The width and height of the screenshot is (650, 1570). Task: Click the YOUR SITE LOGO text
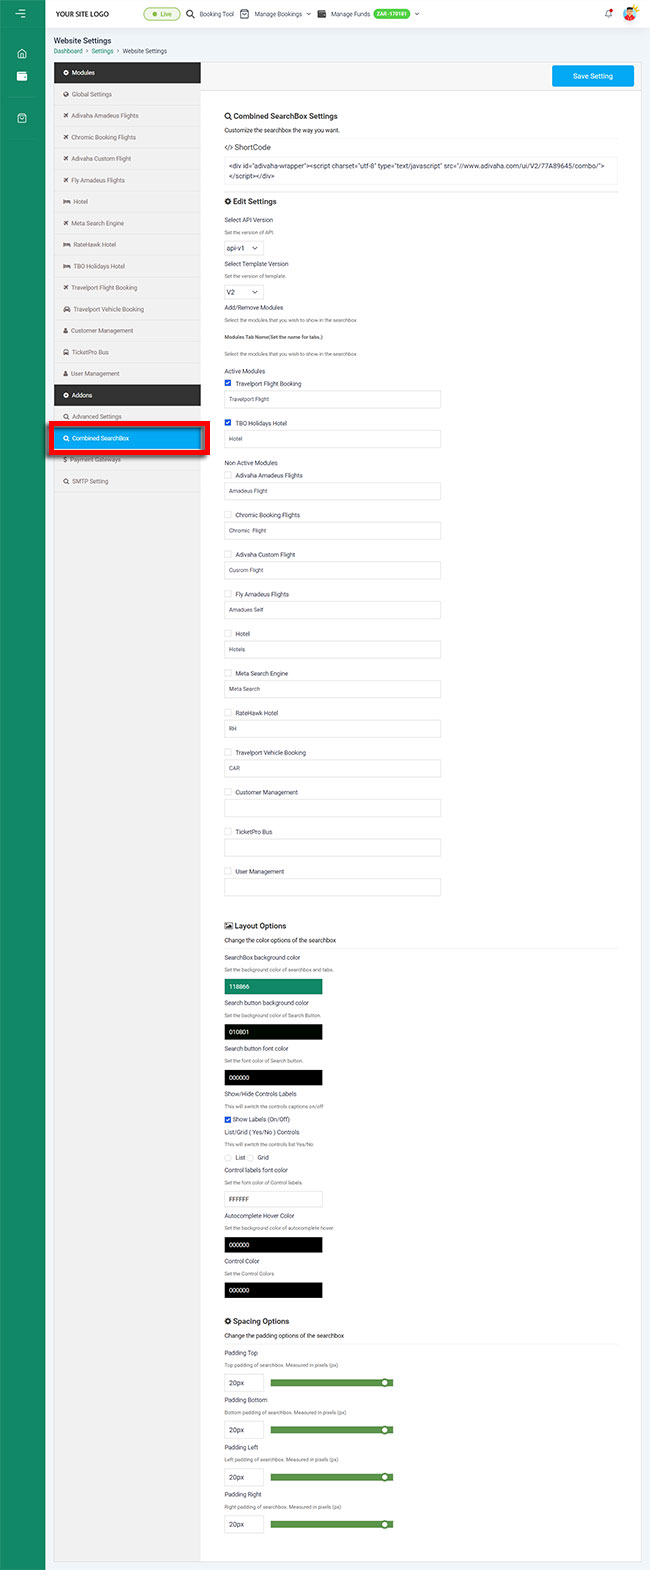pos(82,14)
